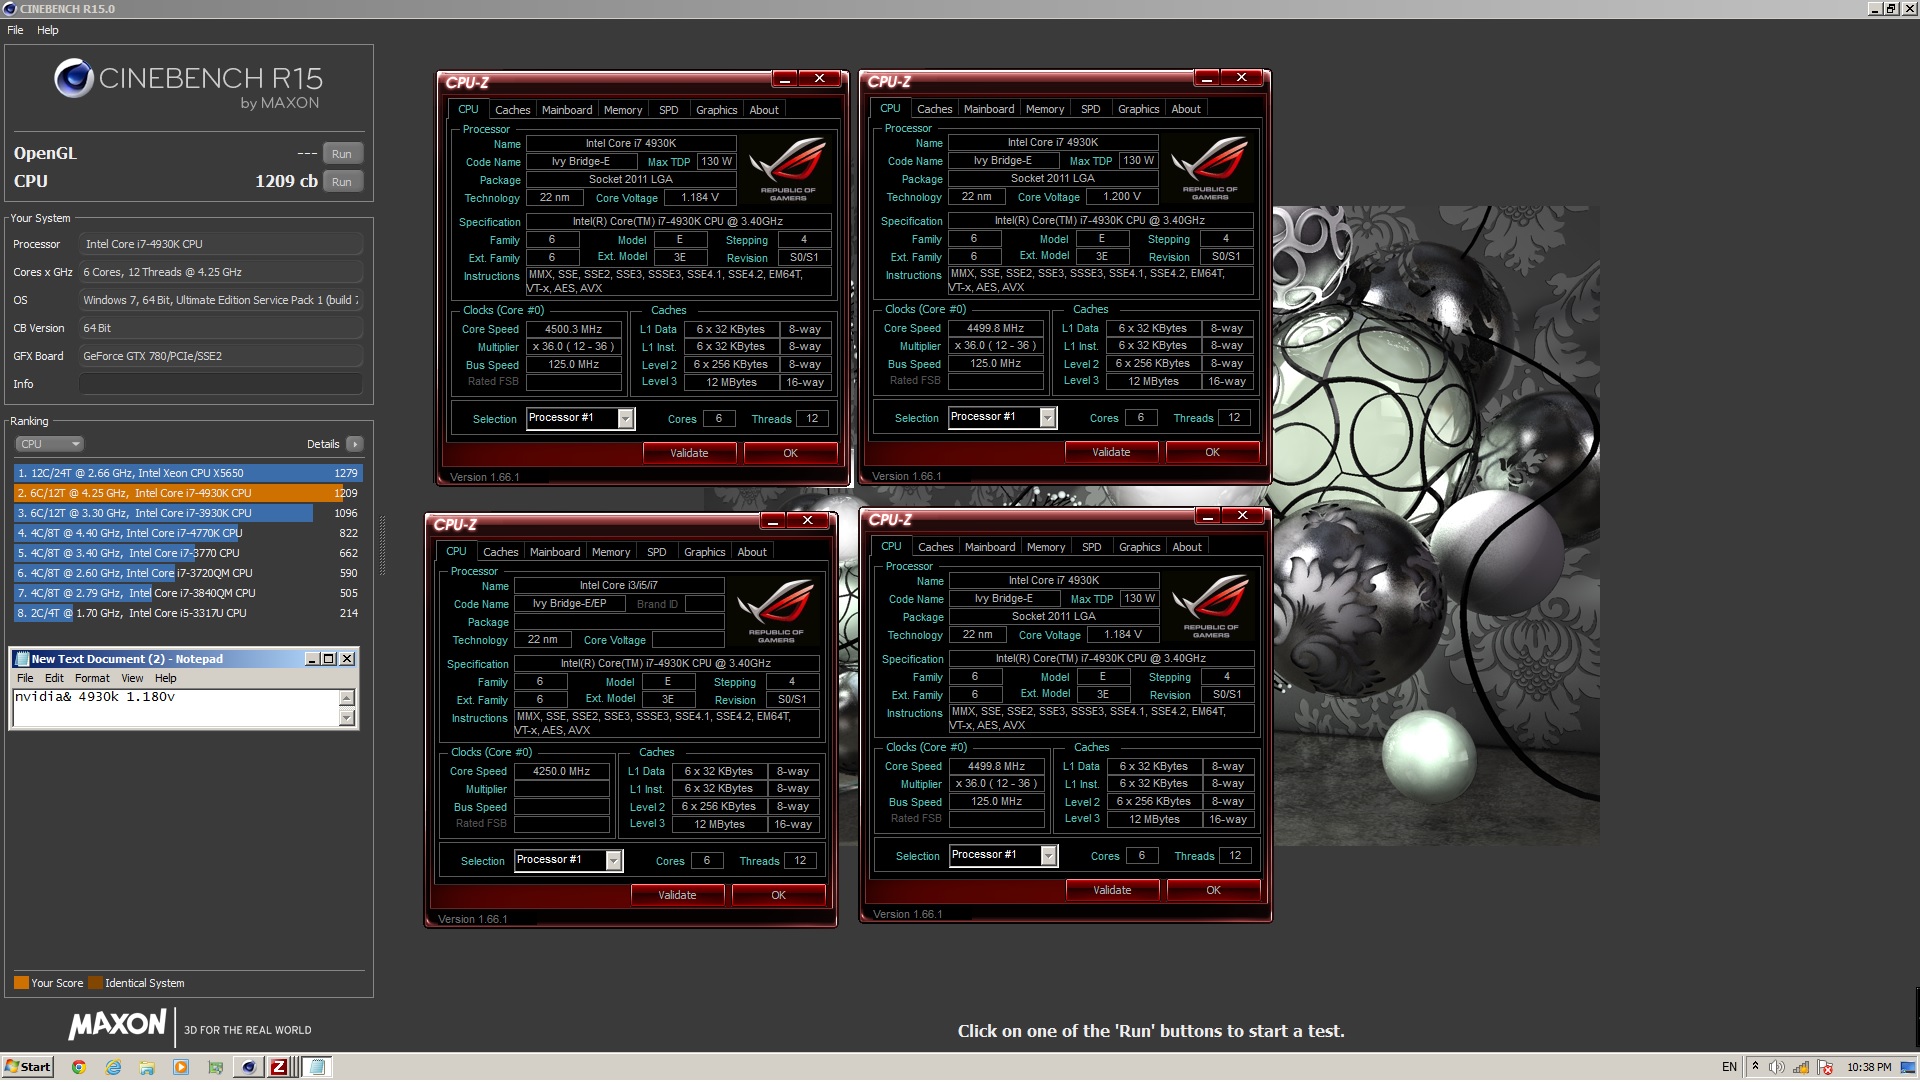The image size is (1920, 1082).
Task: Open About tab in bottom-right CPU-Z window
Action: tap(1187, 547)
